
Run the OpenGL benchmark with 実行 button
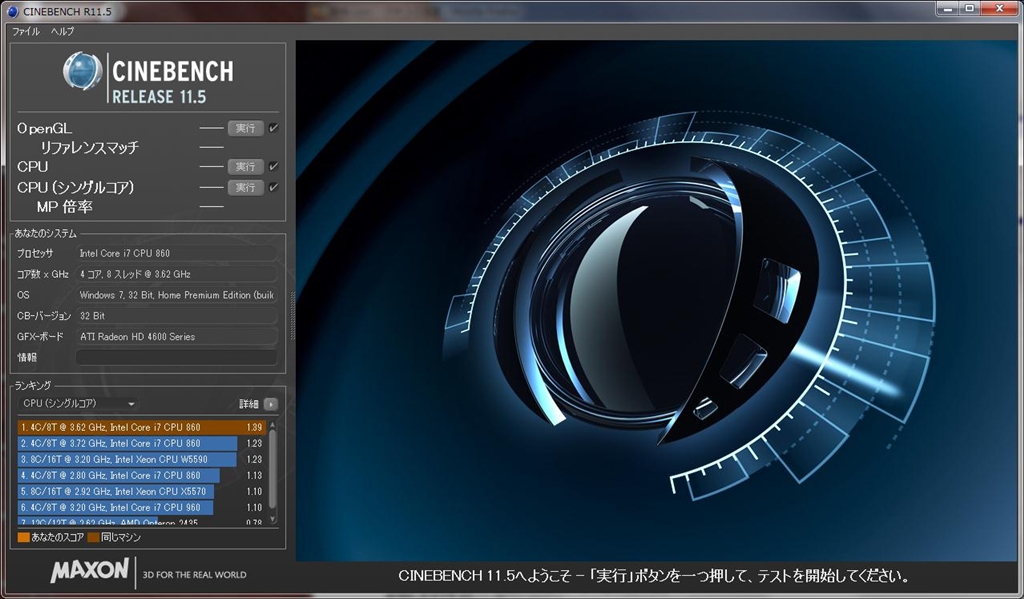tap(245, 128)
